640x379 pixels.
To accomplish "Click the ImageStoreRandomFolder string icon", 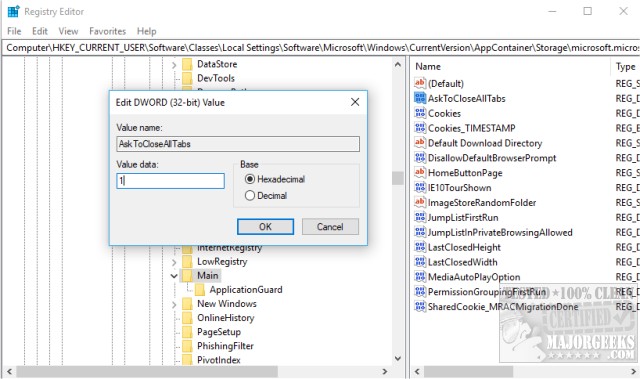I will [x=420, y=202].
